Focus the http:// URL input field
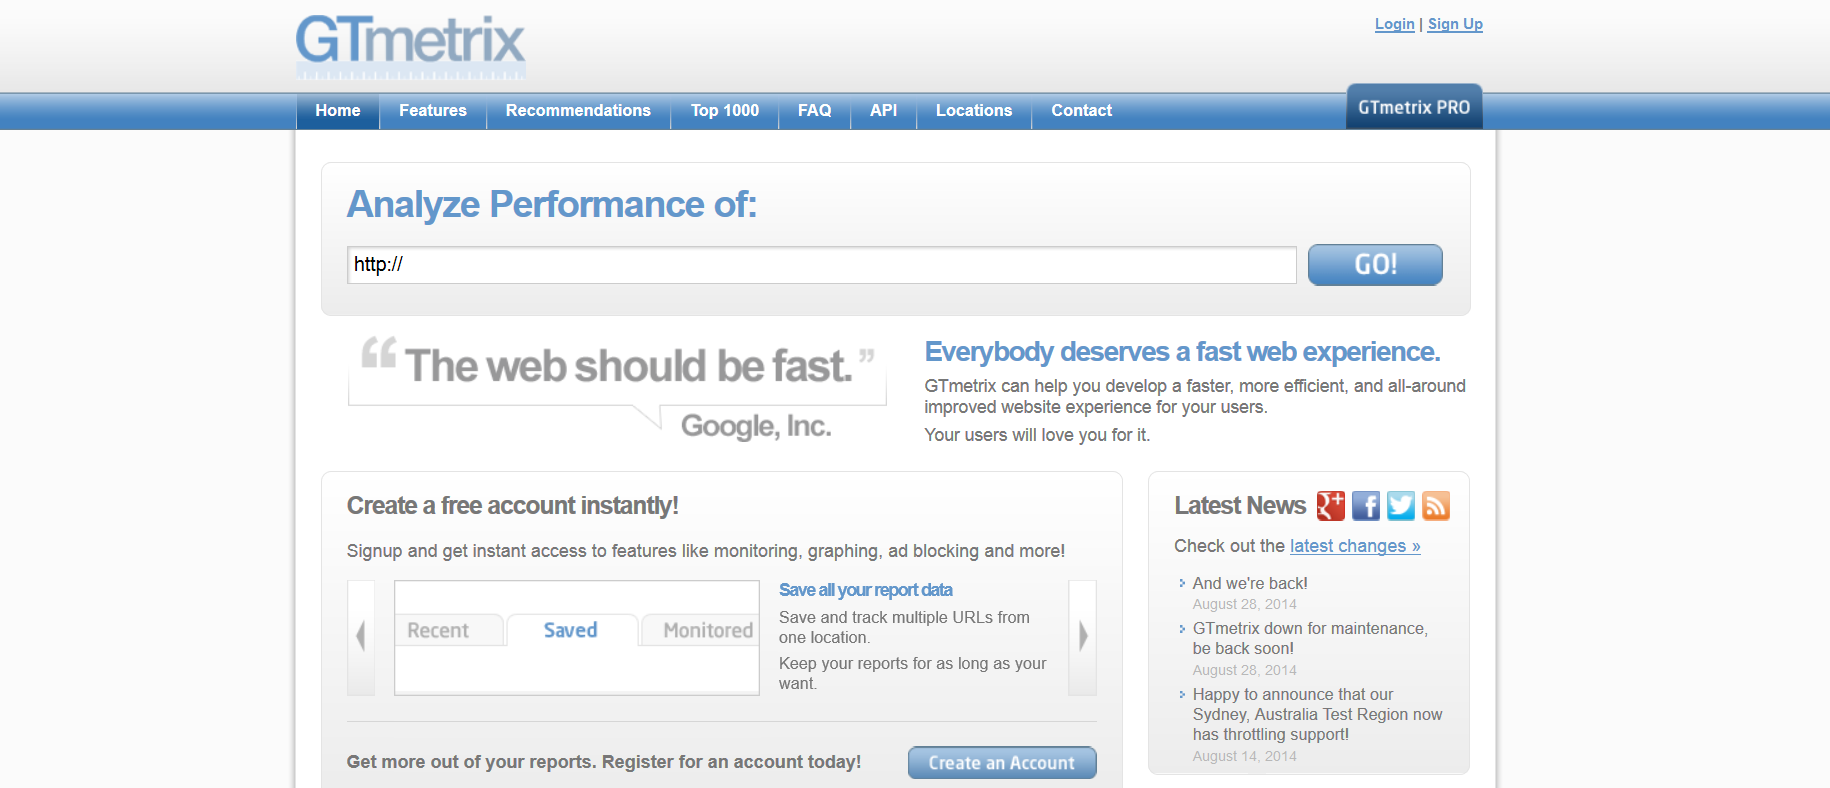 pos(822,265)
